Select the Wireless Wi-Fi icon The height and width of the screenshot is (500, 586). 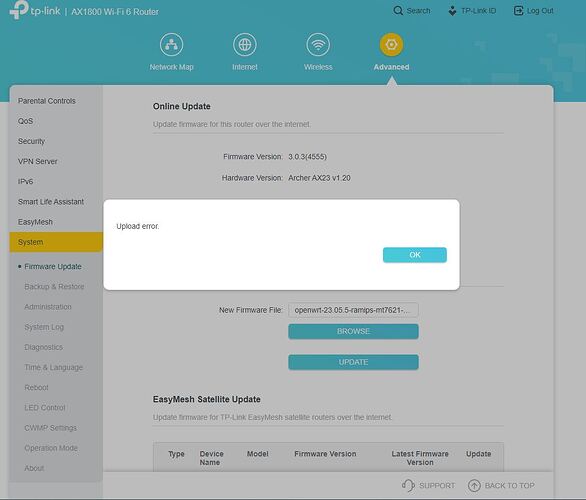tap(318, 44)
